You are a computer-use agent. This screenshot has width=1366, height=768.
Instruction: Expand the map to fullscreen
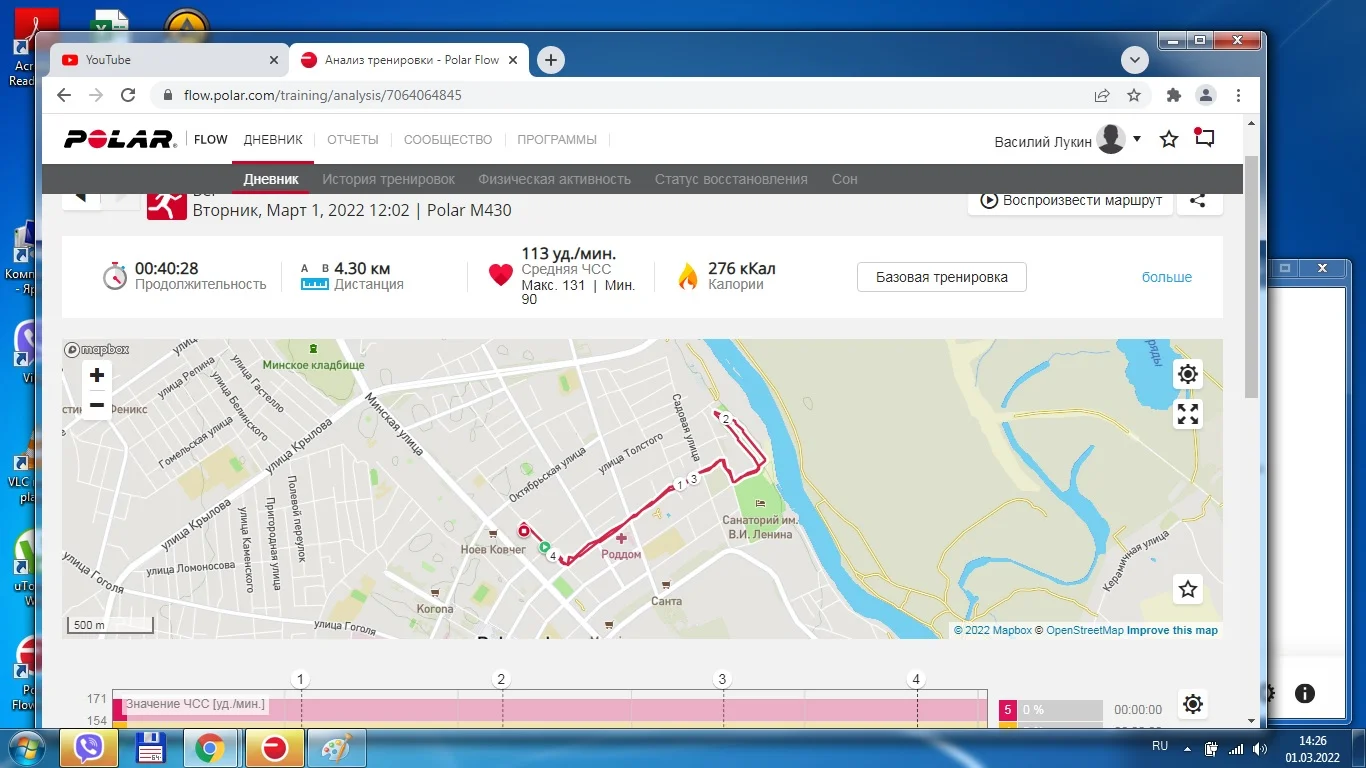1188,415
